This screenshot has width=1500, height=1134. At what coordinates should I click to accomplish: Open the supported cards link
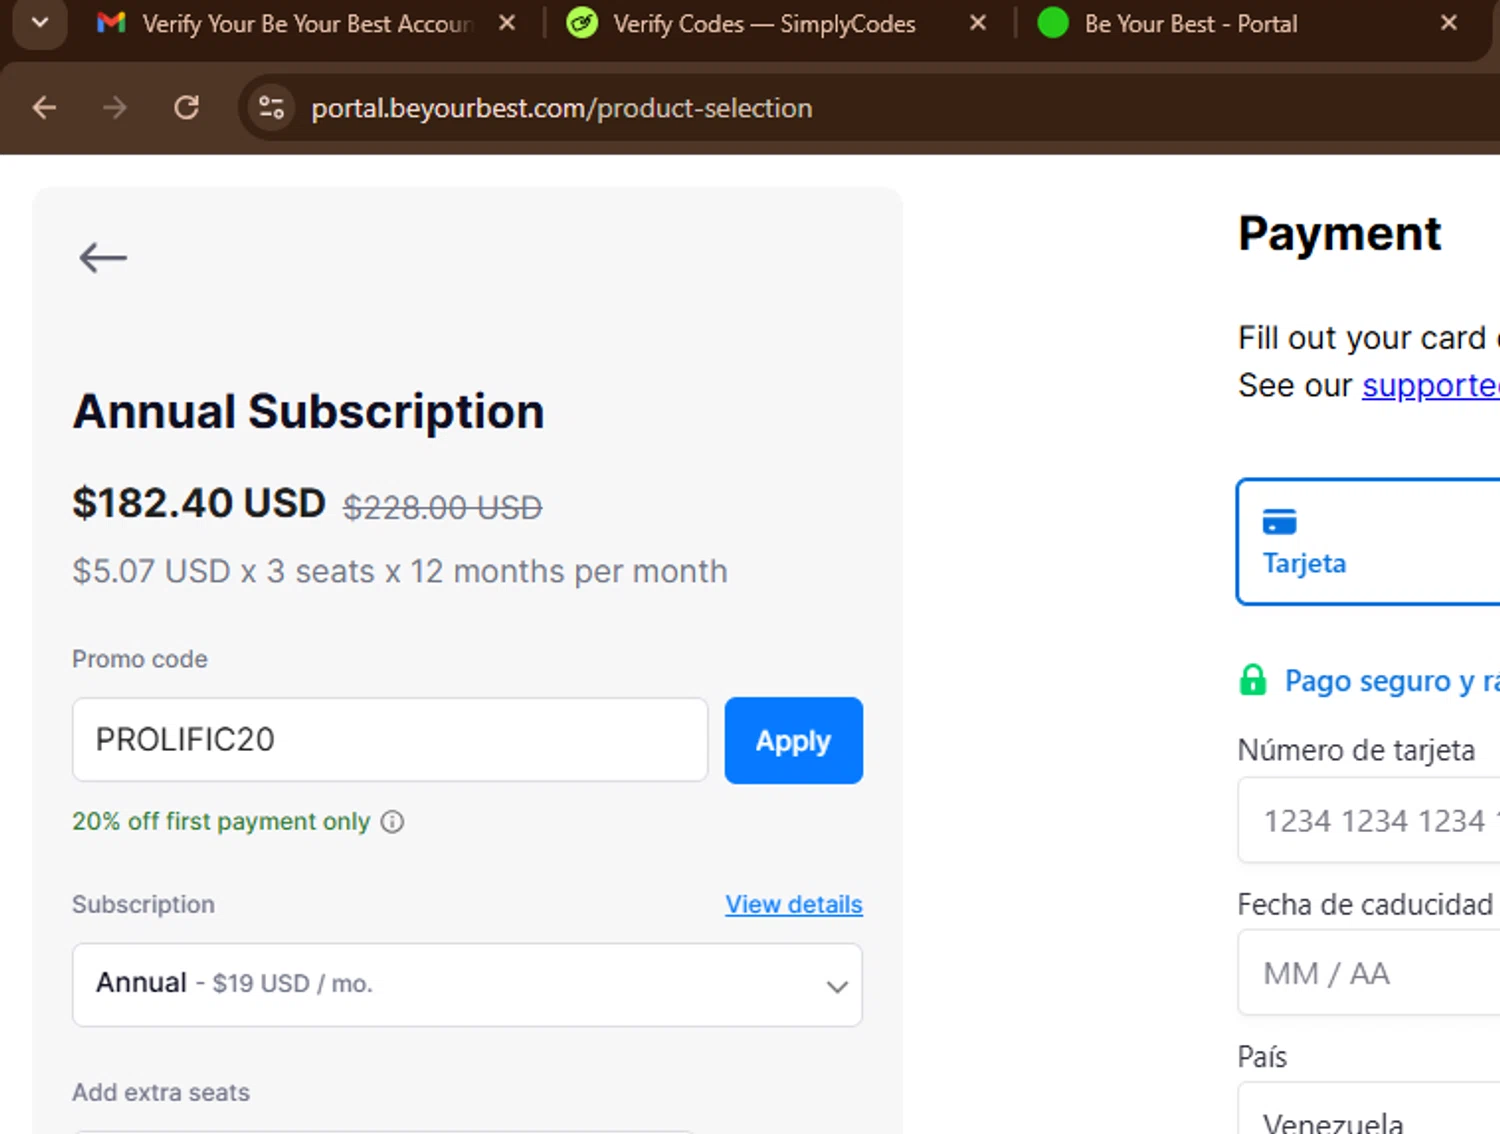pyautogui.click(x=1431, y=386)
